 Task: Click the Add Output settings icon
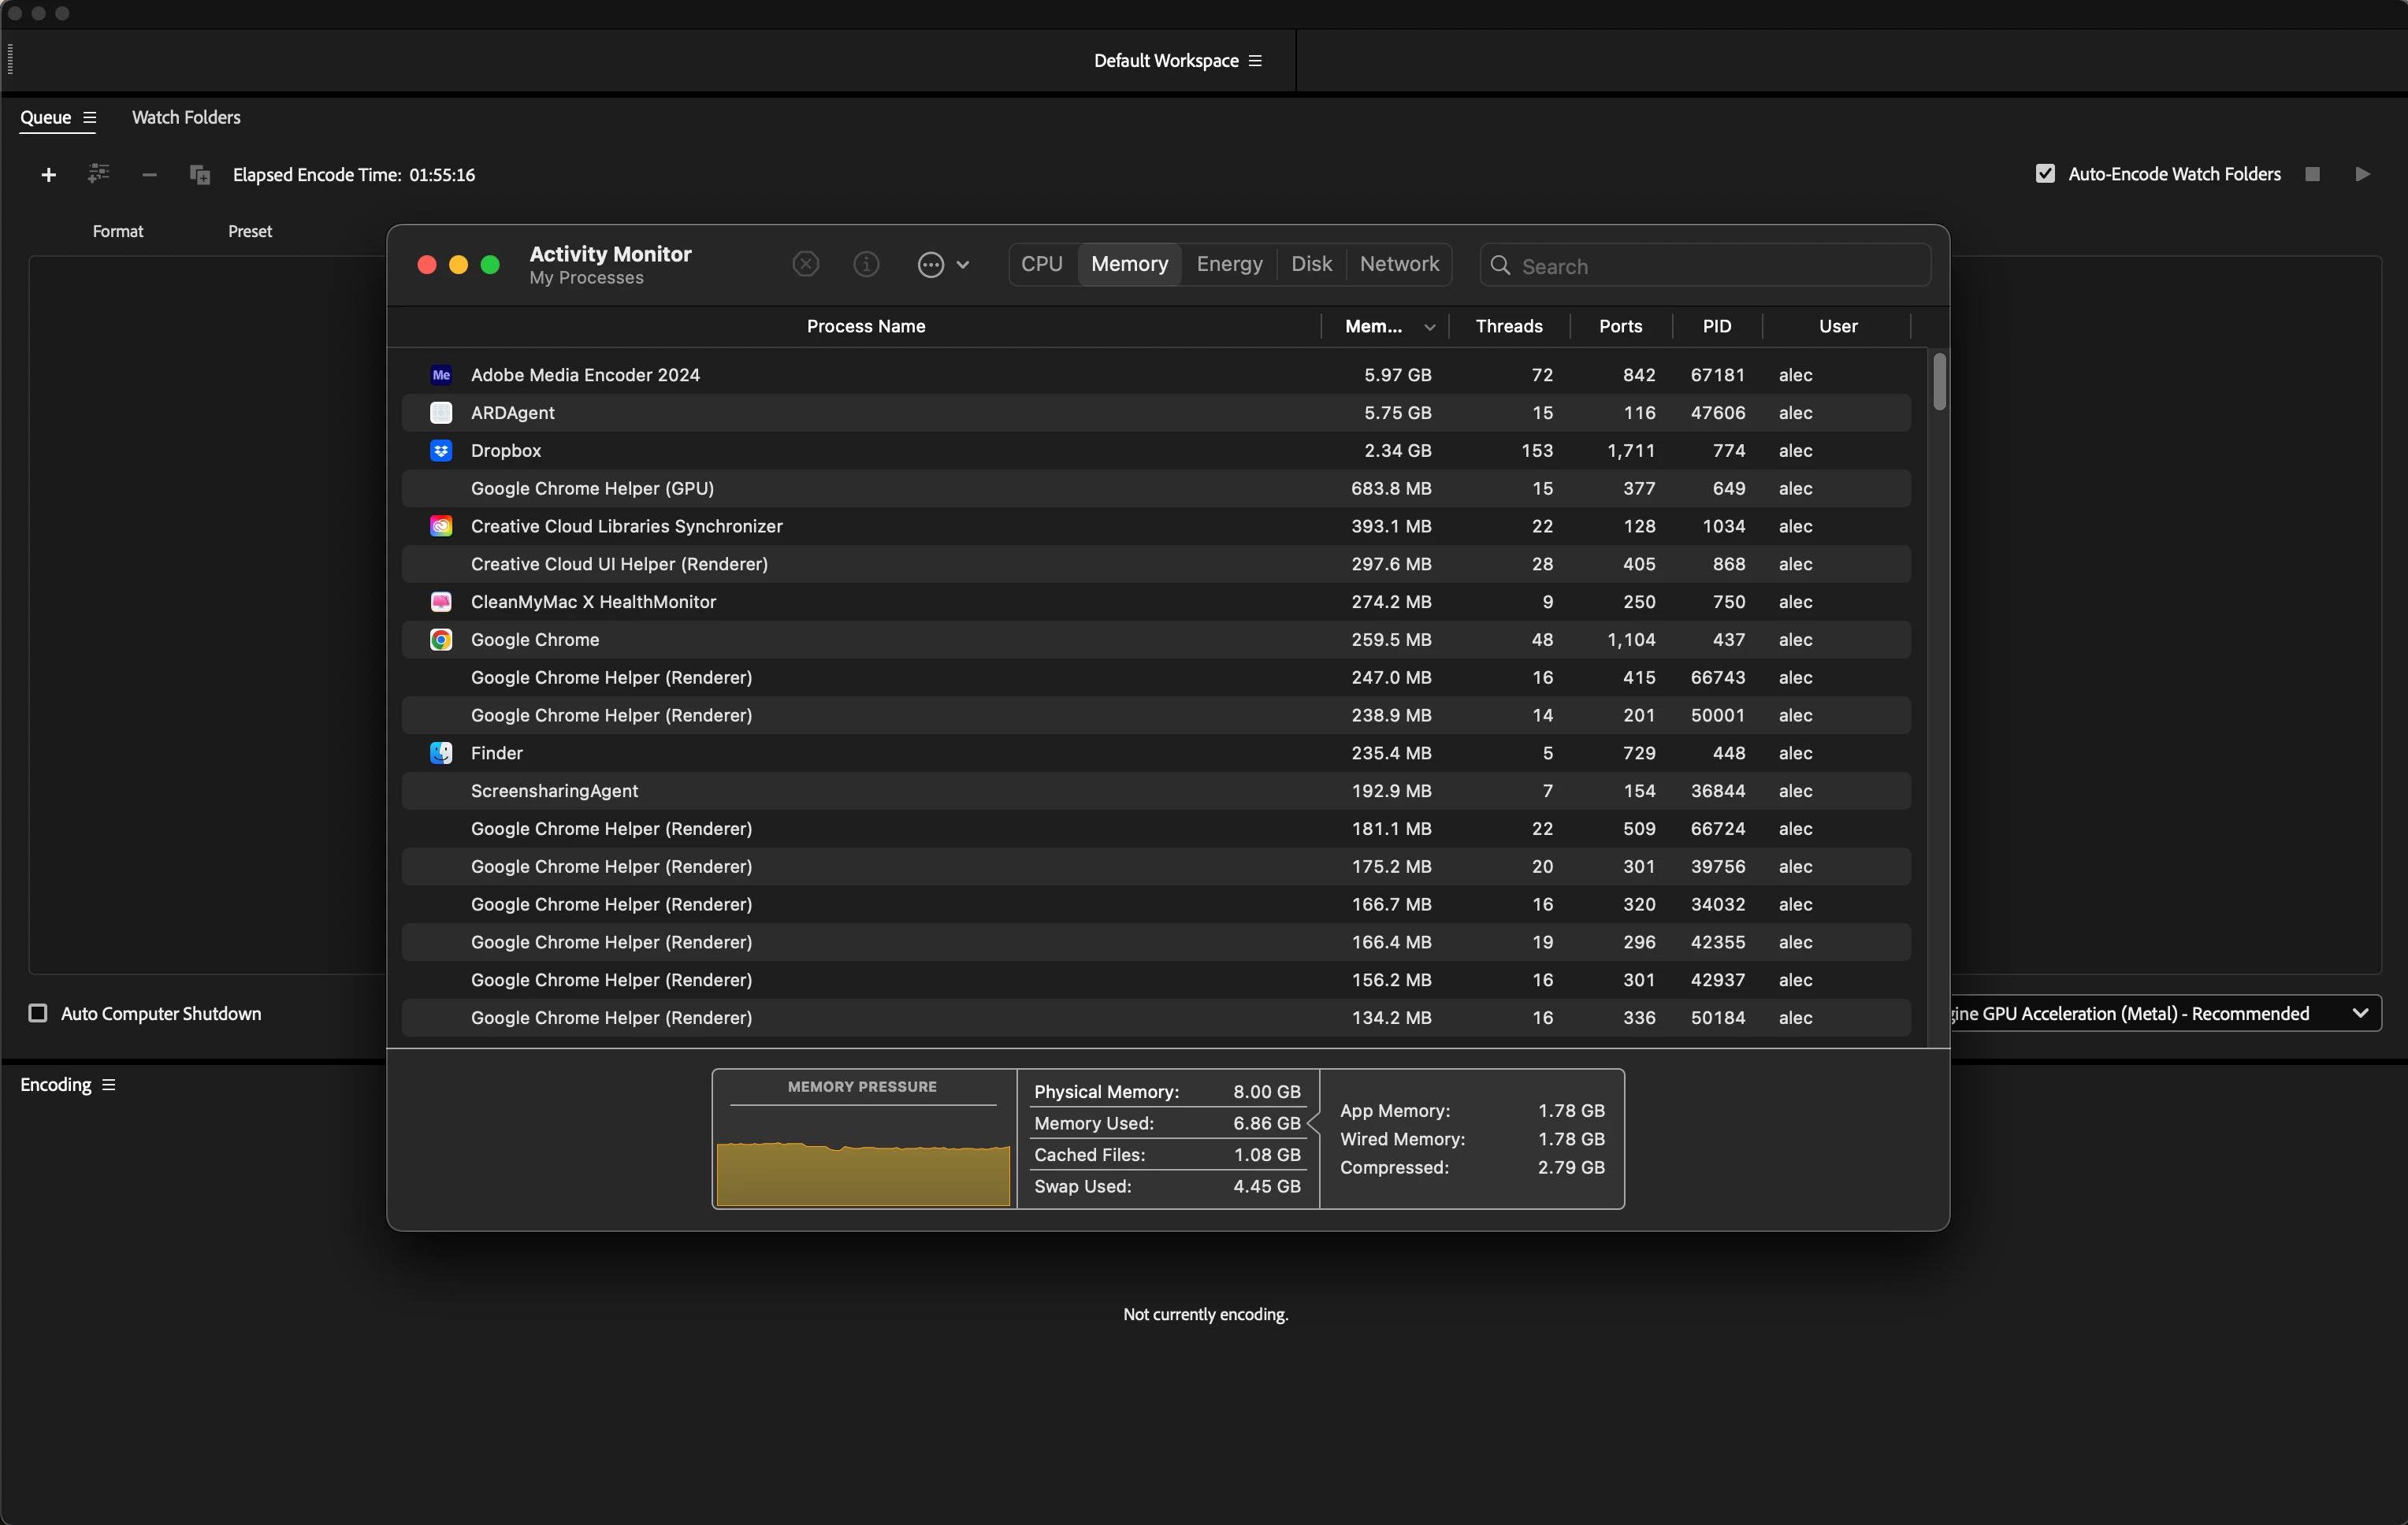pyautogui.click(x=98, y=174)
